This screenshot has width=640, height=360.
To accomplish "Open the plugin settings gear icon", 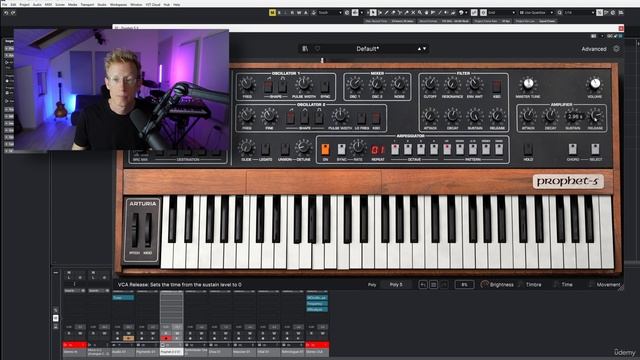I will coord(616,49).
